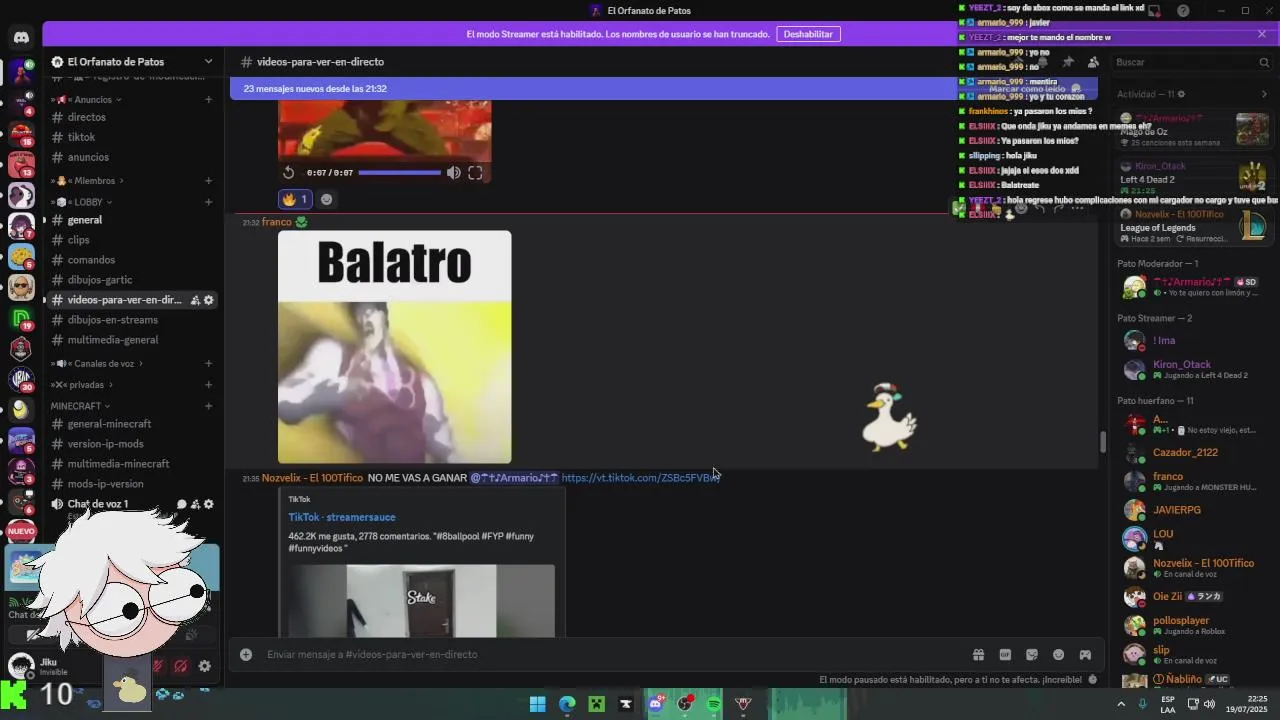Add a channel to MINECRAFT category
Screen dimensions: 1280x720
point(208,406)
